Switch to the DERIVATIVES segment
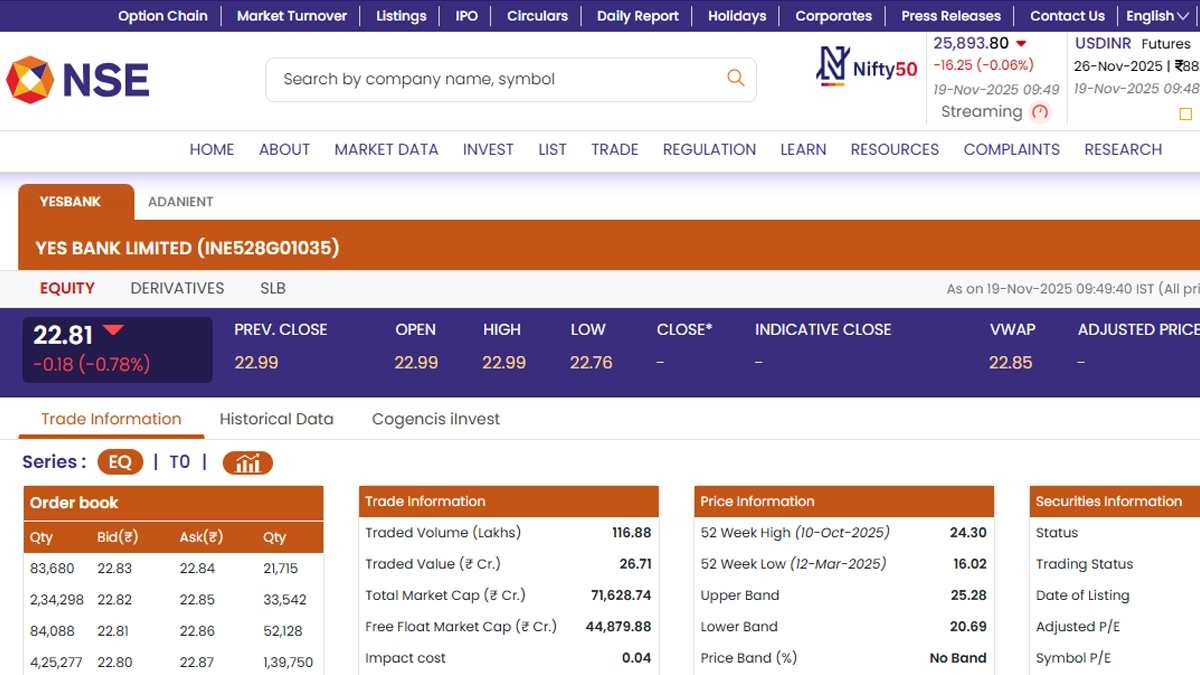The height and width of the screenshot is (675, 1200). click(177, 288)
